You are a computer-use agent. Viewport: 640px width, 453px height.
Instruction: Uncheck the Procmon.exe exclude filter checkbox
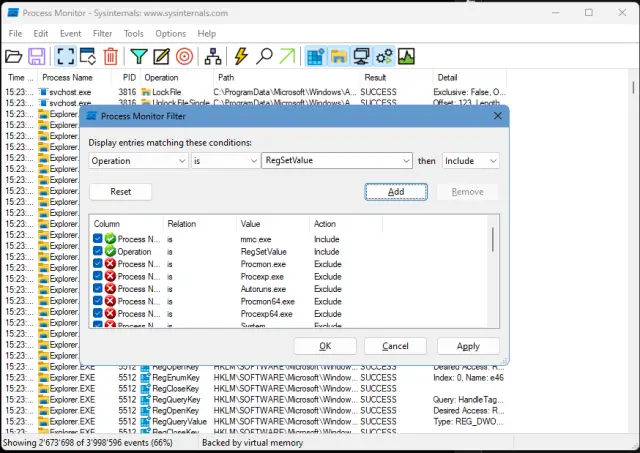click(98, 264)
